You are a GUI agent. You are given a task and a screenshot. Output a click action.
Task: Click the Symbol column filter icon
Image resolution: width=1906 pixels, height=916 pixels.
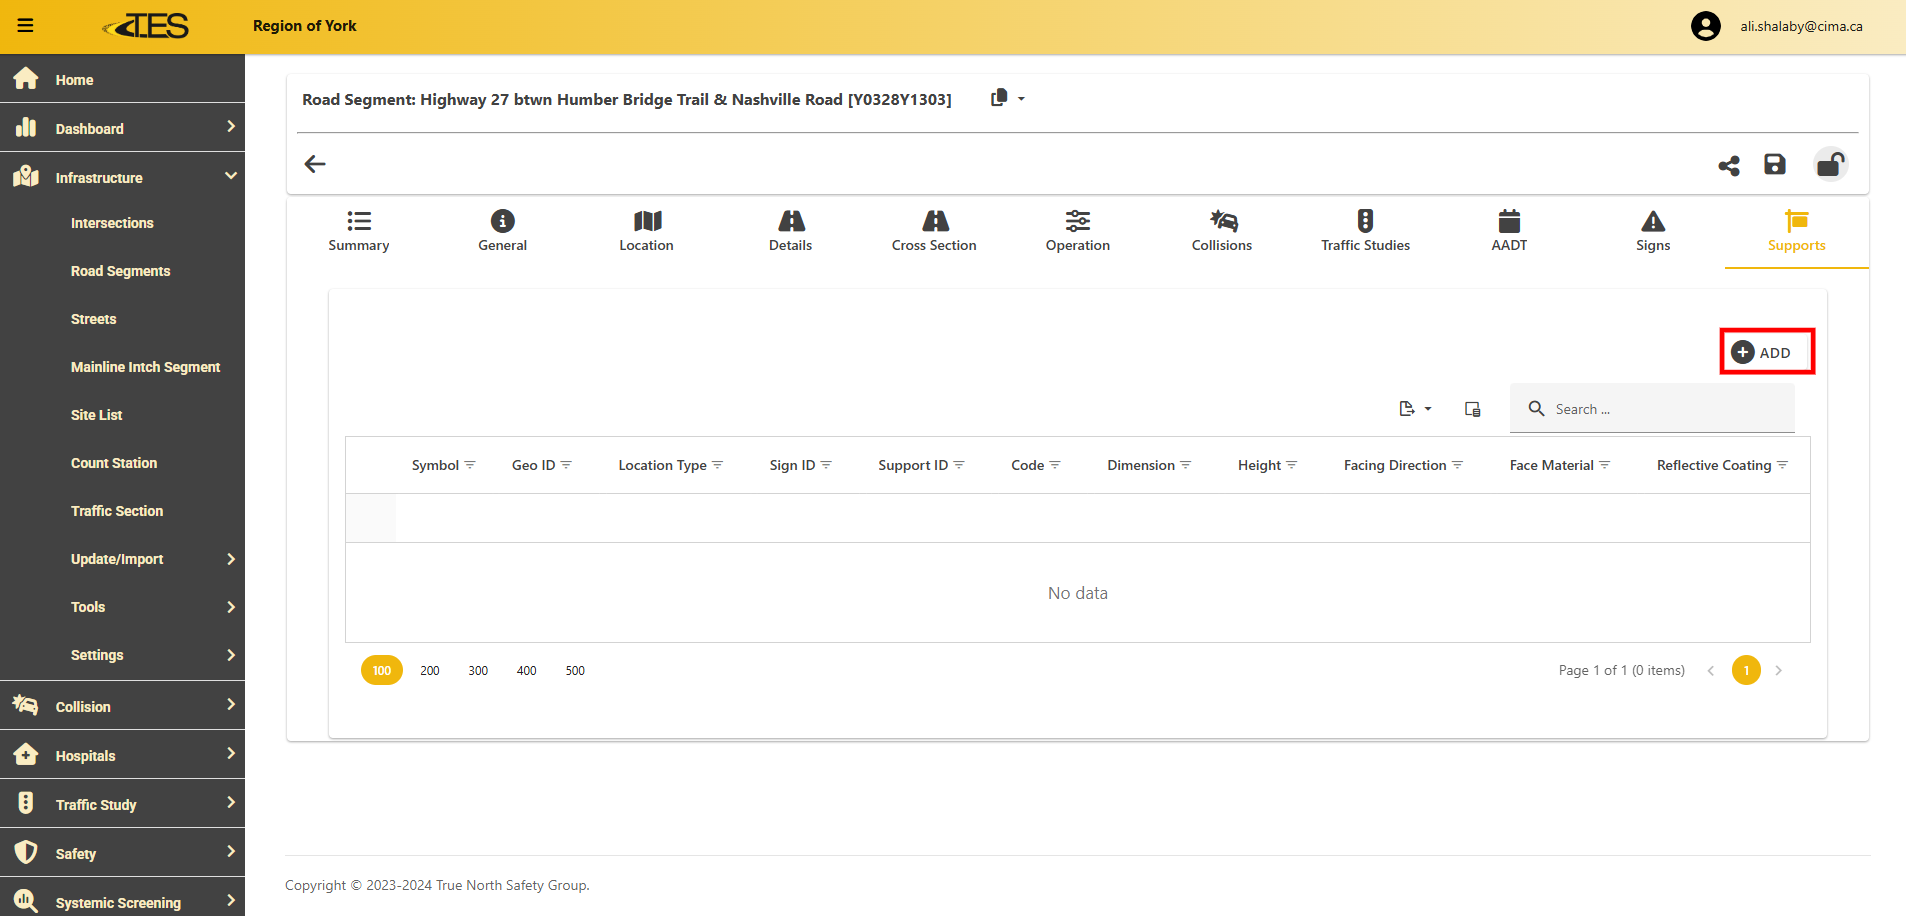click(x=470, y=465)
